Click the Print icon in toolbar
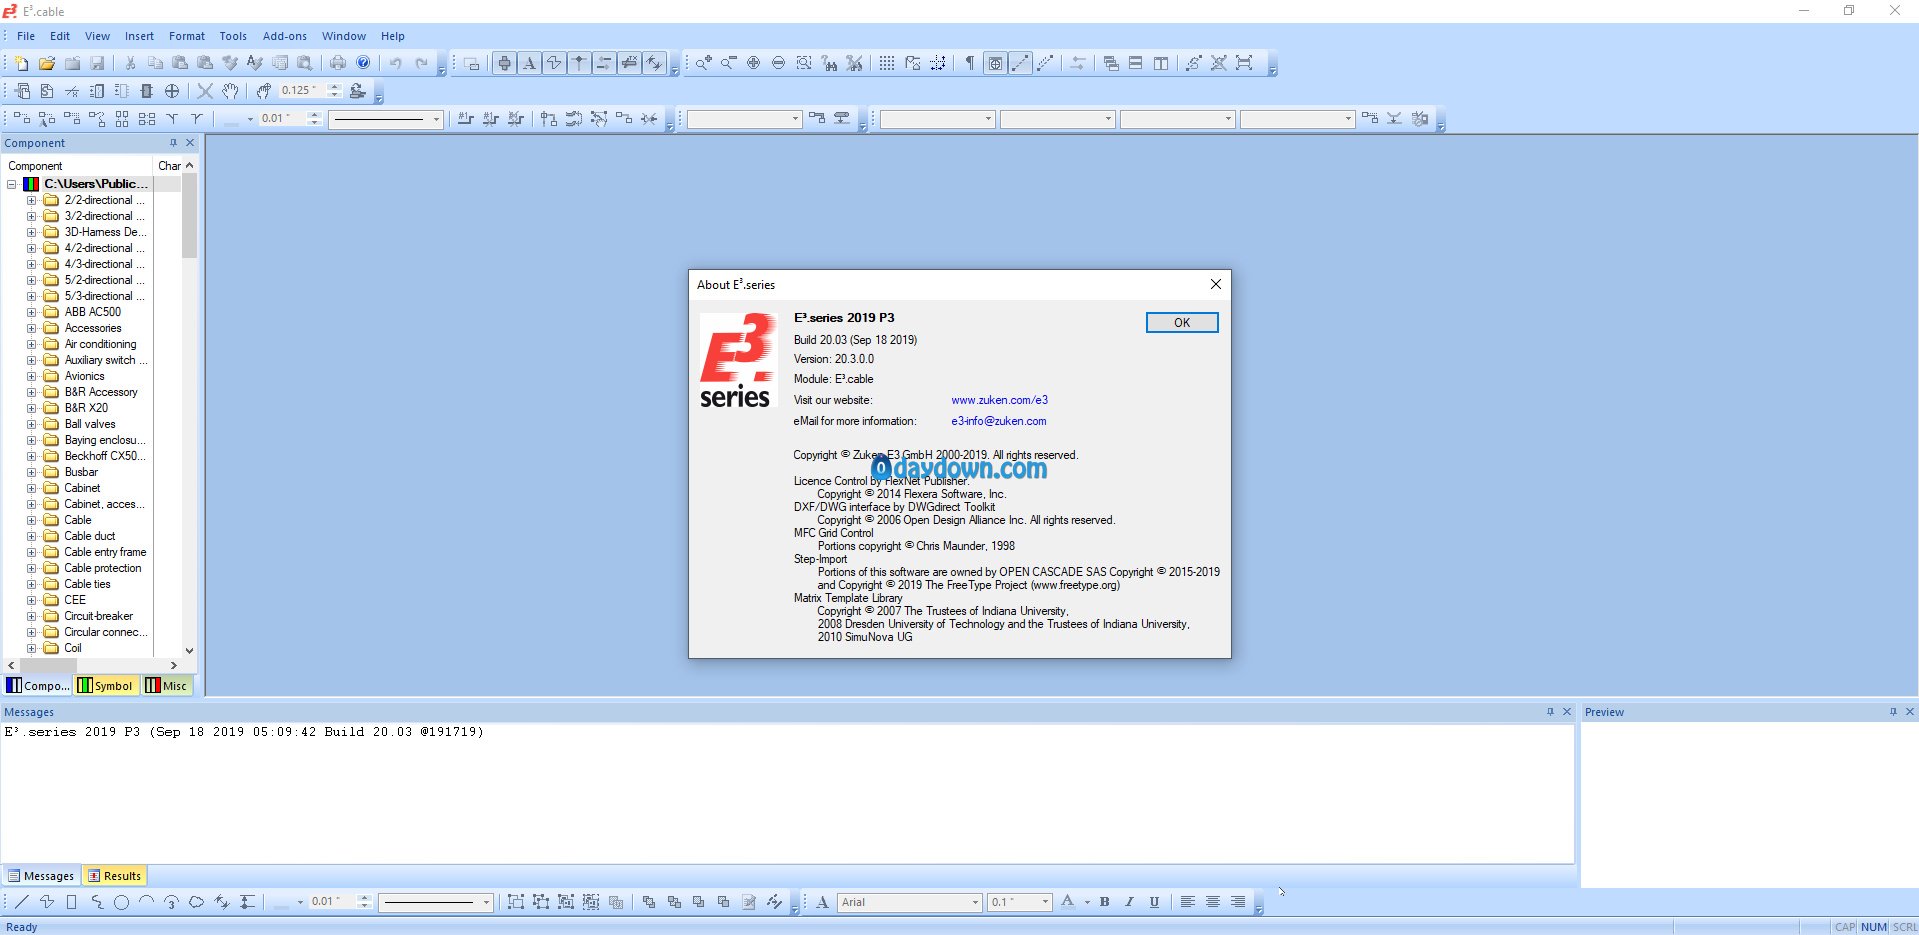Image resolution: width=1919 pixels, height=935 pixels. [x=338, y=63]
